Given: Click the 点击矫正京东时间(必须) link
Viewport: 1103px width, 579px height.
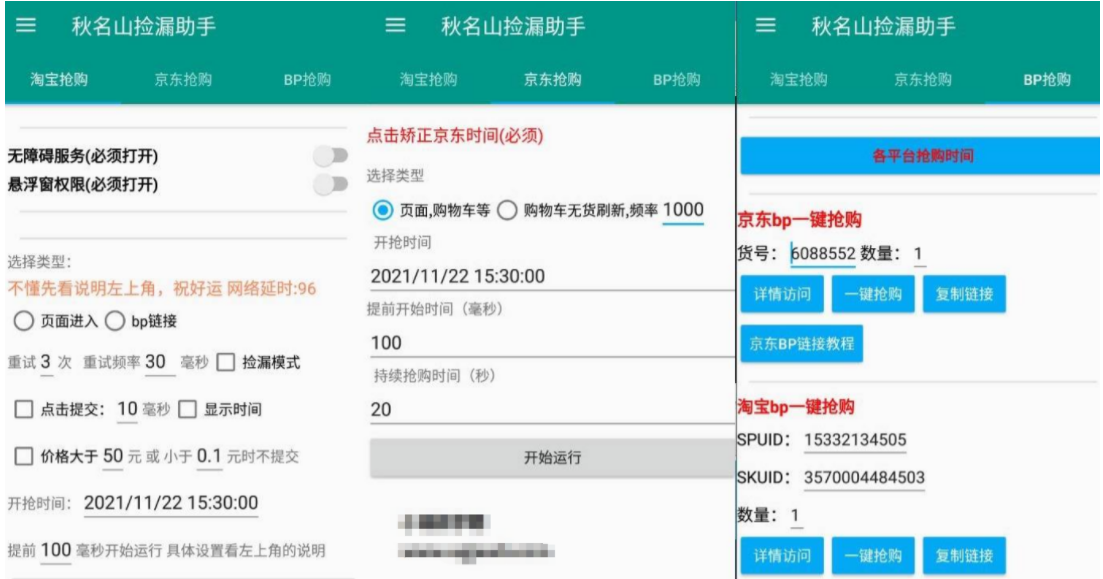Looking at the screenshot, I should tap(455, 135).
